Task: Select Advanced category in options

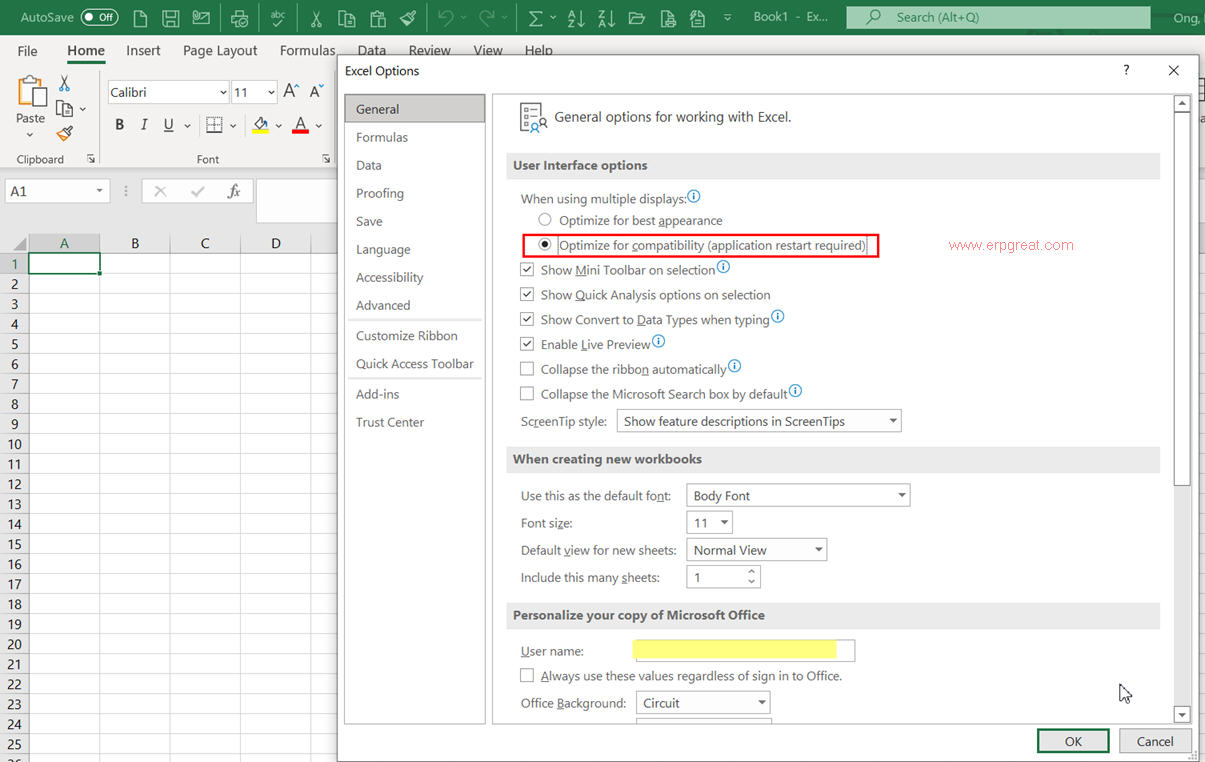Action: pos(414,305)
